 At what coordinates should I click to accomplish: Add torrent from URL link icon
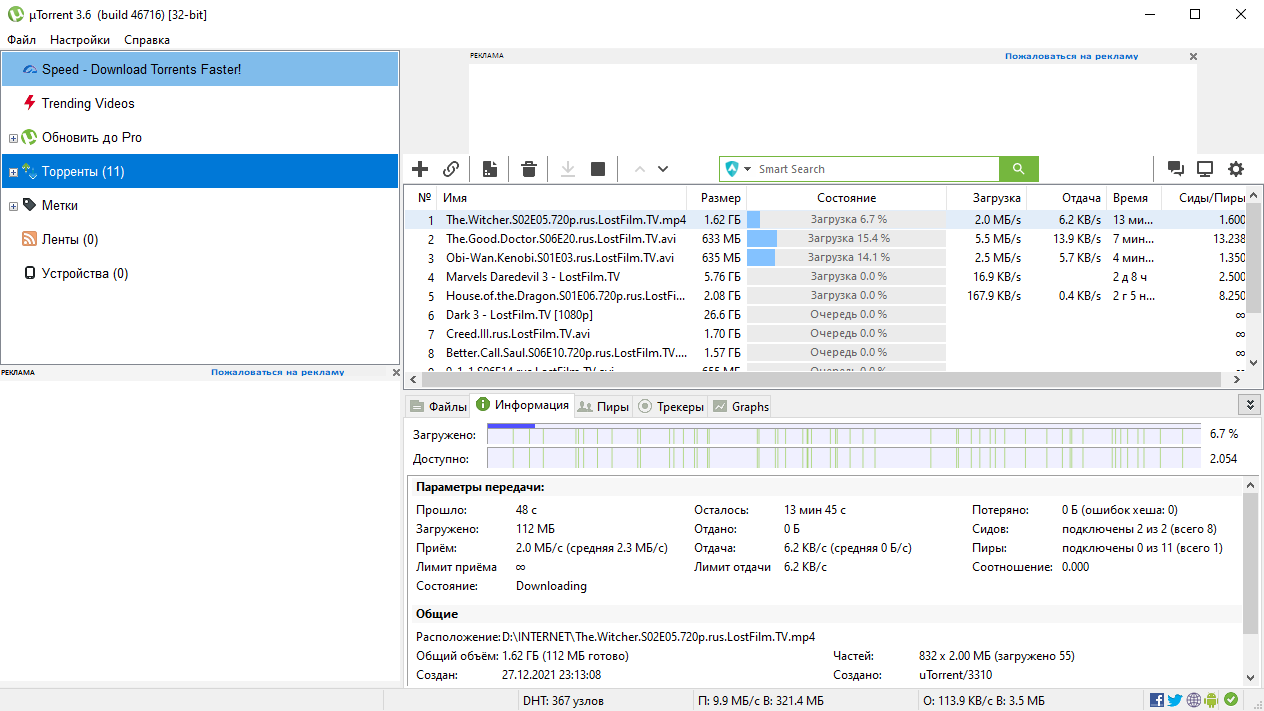pyautogui.click(x=451, y=169)
